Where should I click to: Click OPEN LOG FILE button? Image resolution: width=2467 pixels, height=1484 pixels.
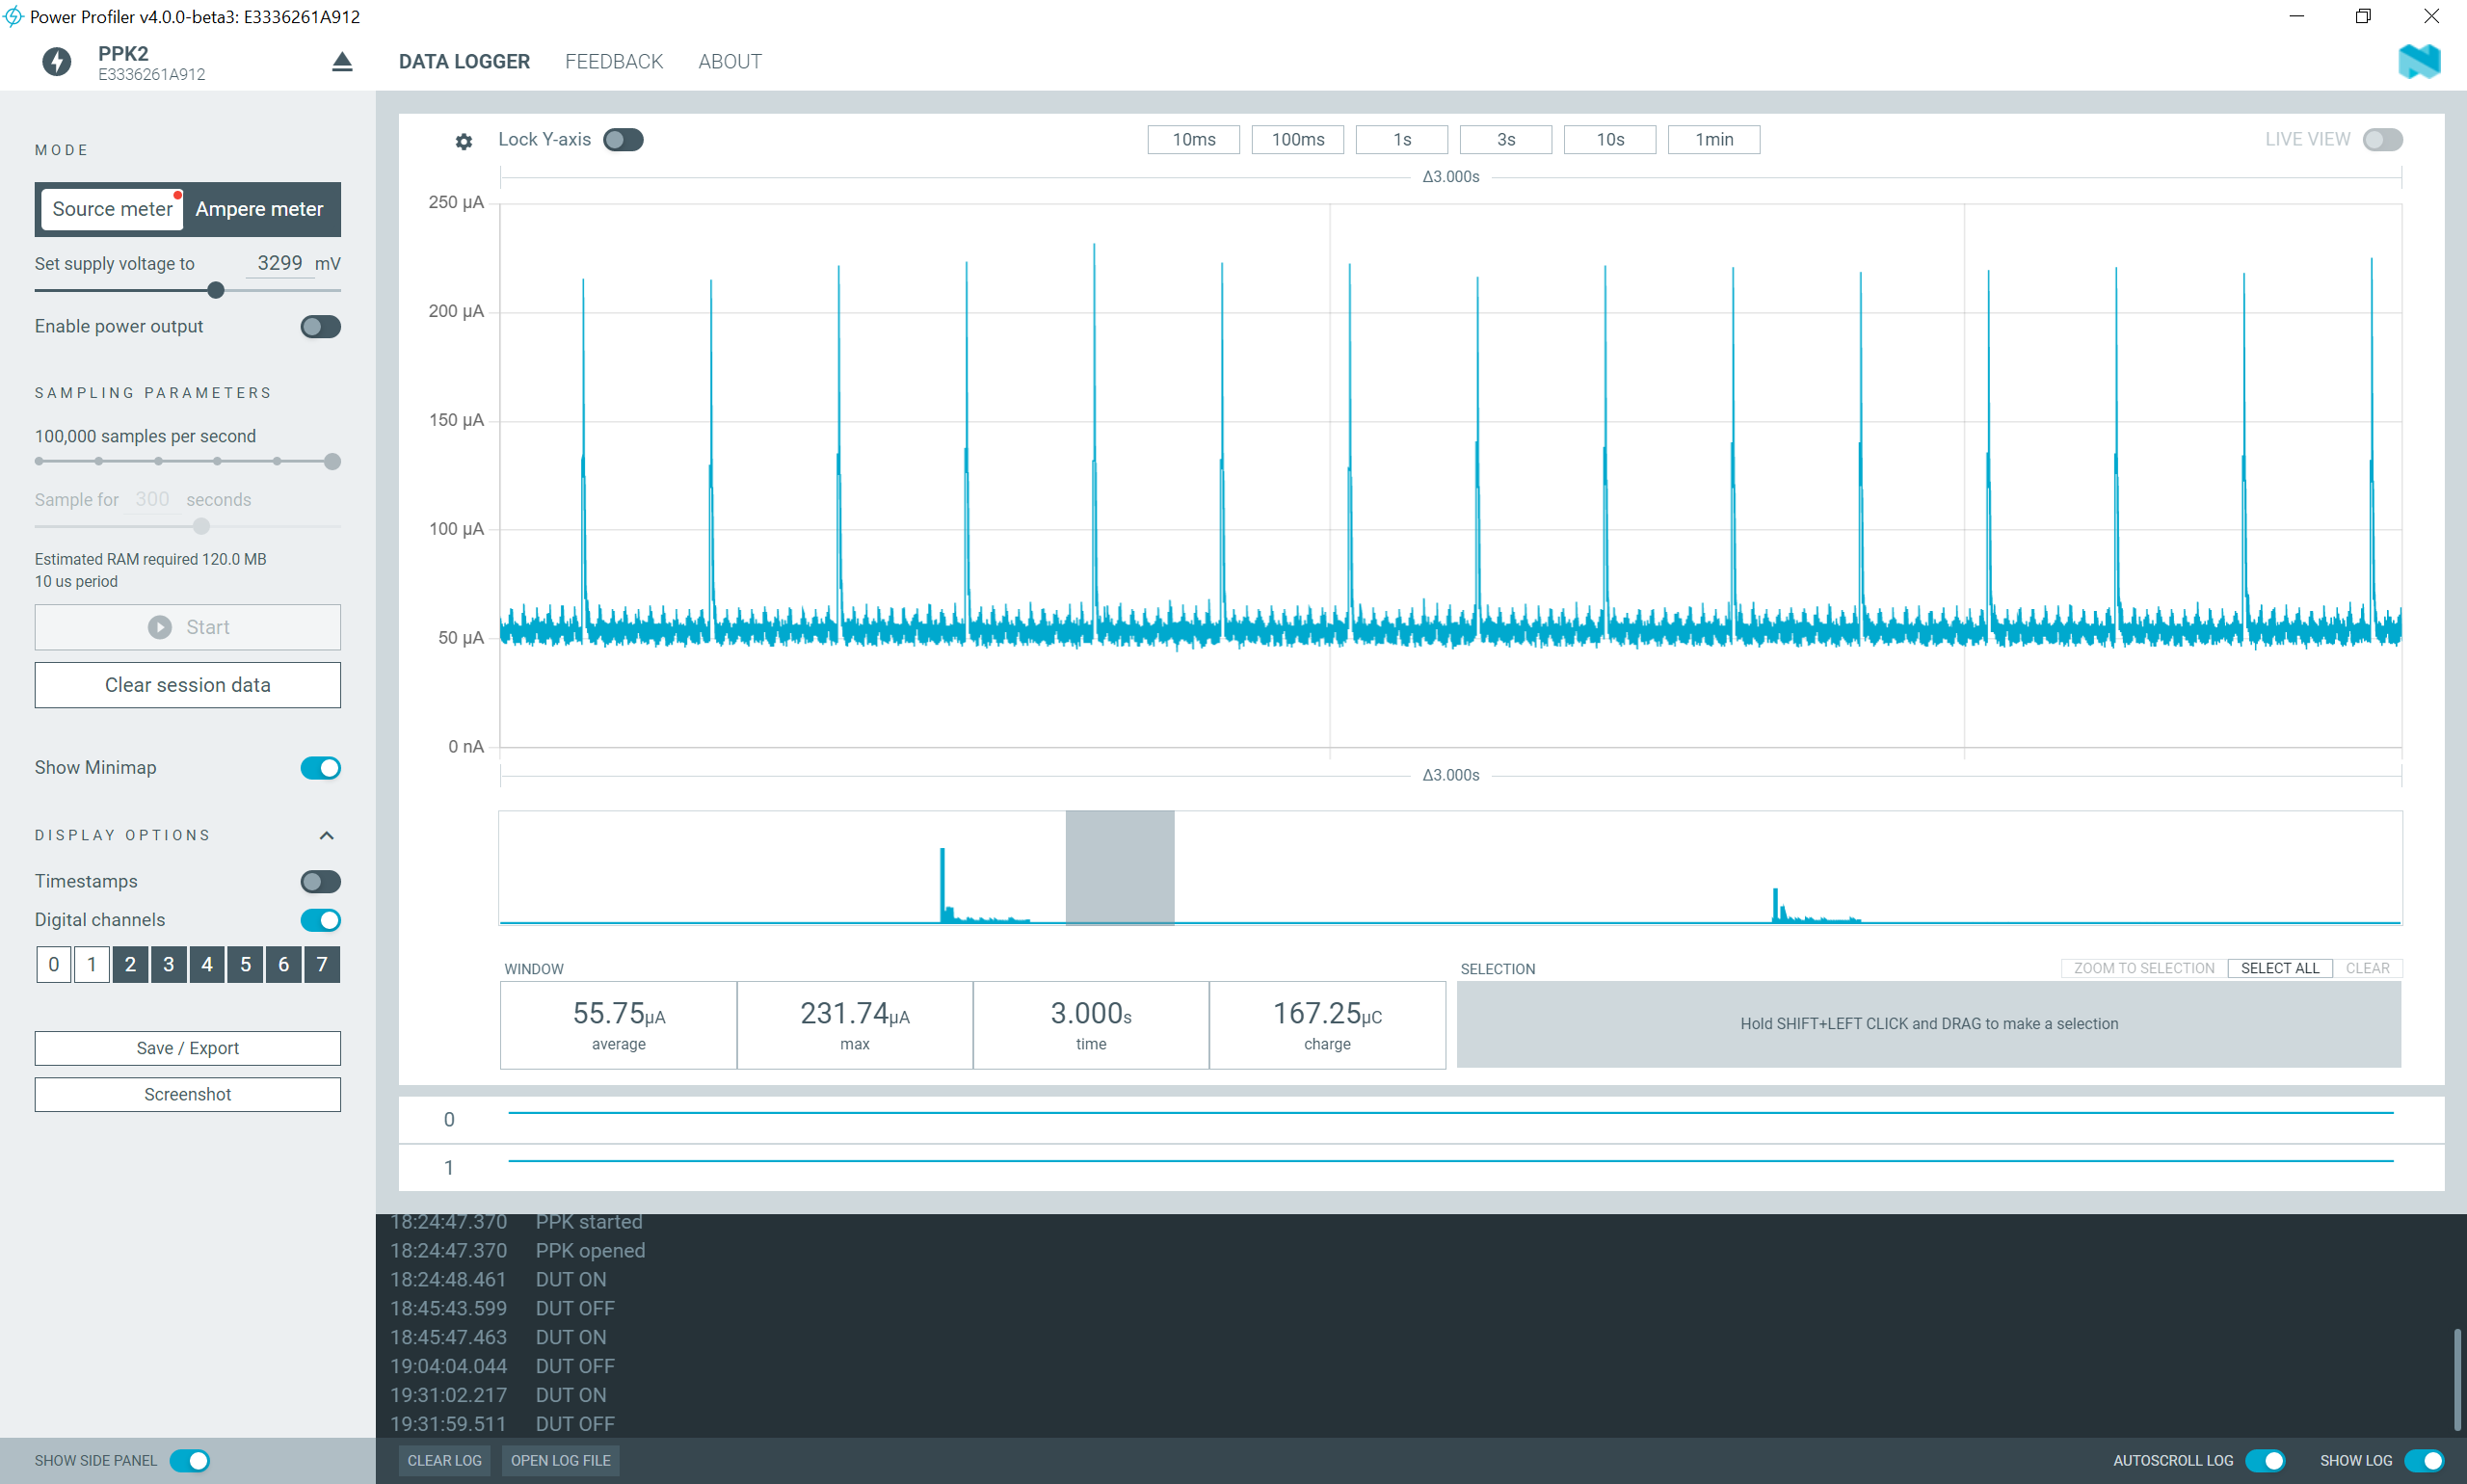coord(561,1461)
